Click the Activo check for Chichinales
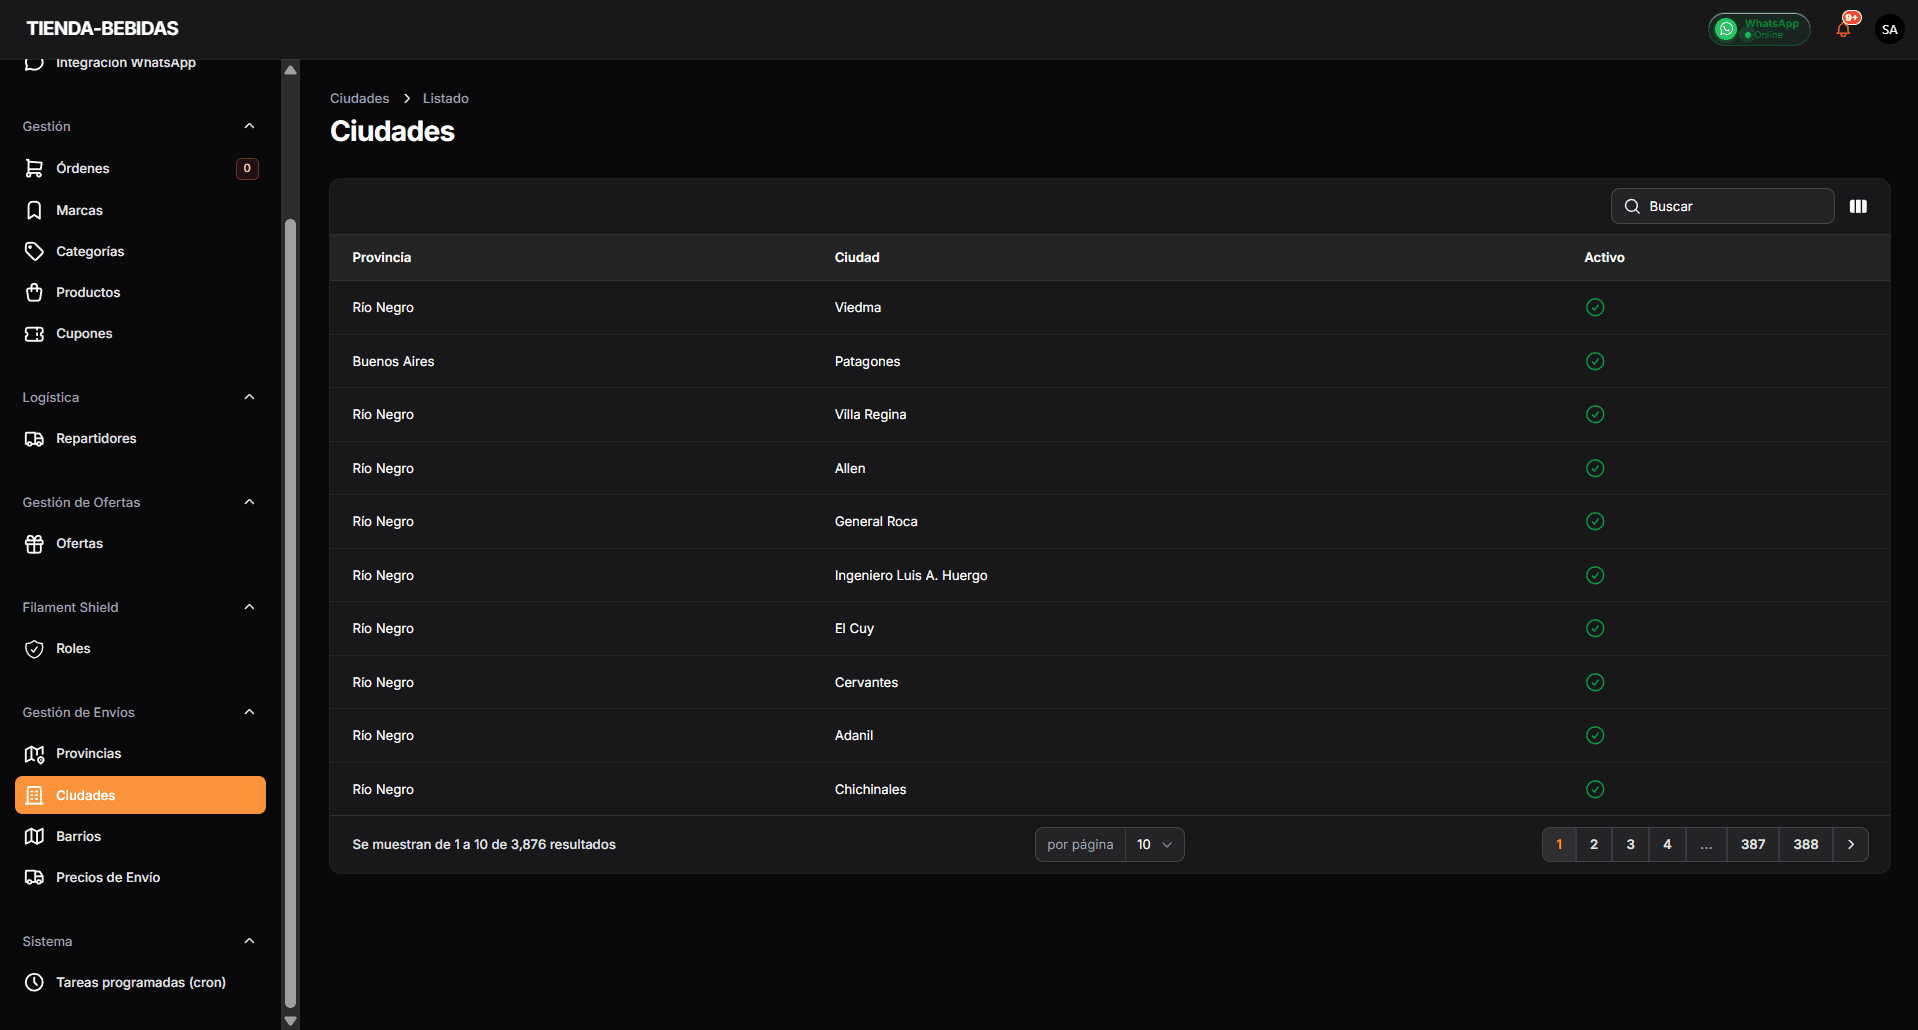Viewport: 1918px width, 1030px height. 1595,789
